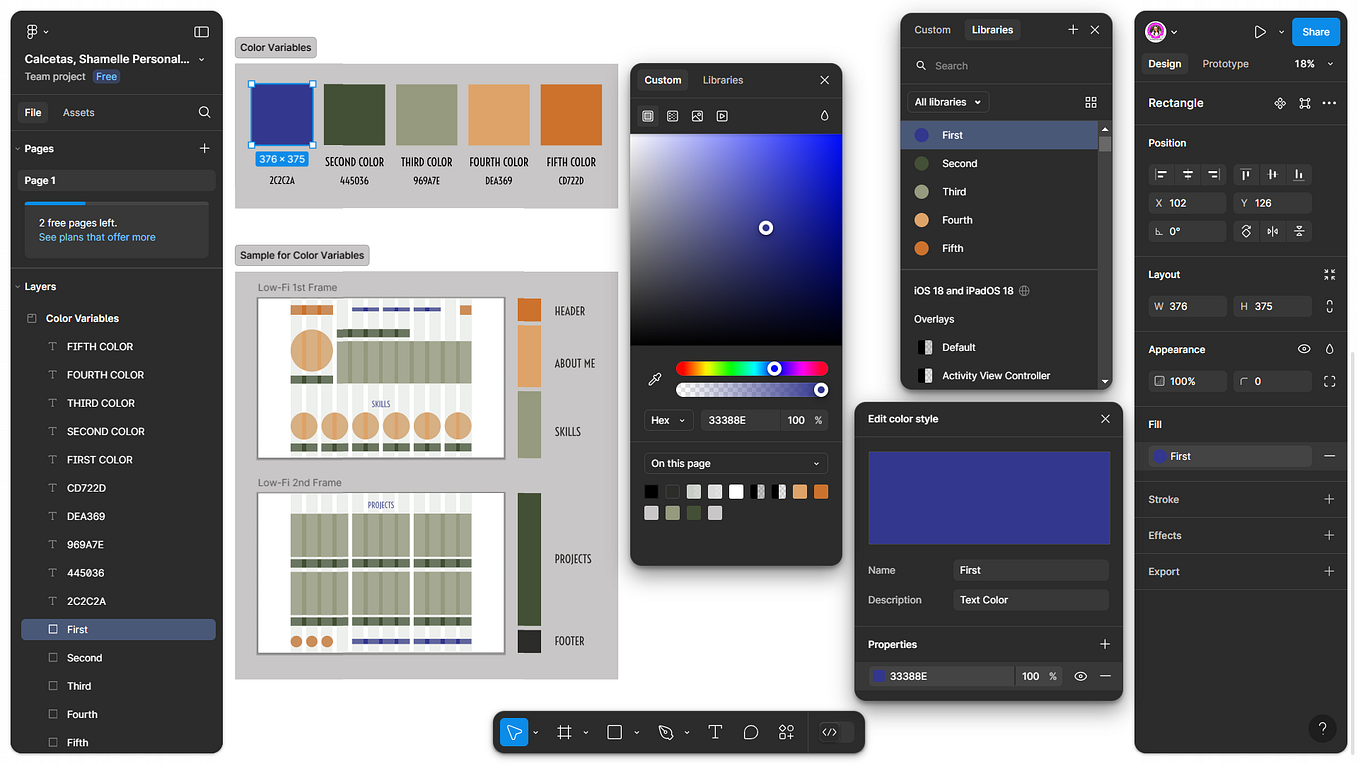The height and width of the screenshot is (764, 1358).
Task: Open the All libraries dropdown
Action: click(946, 101)
